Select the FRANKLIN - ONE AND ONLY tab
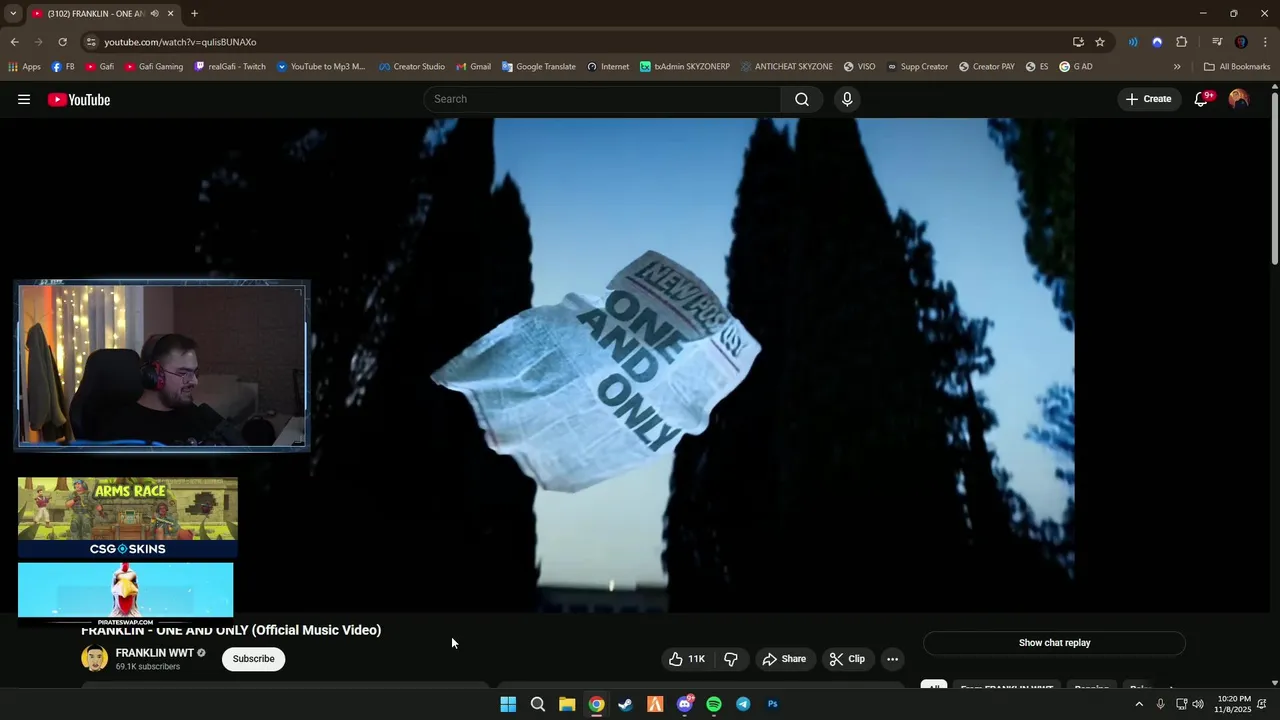1280x720 pixels. [96, 14]
